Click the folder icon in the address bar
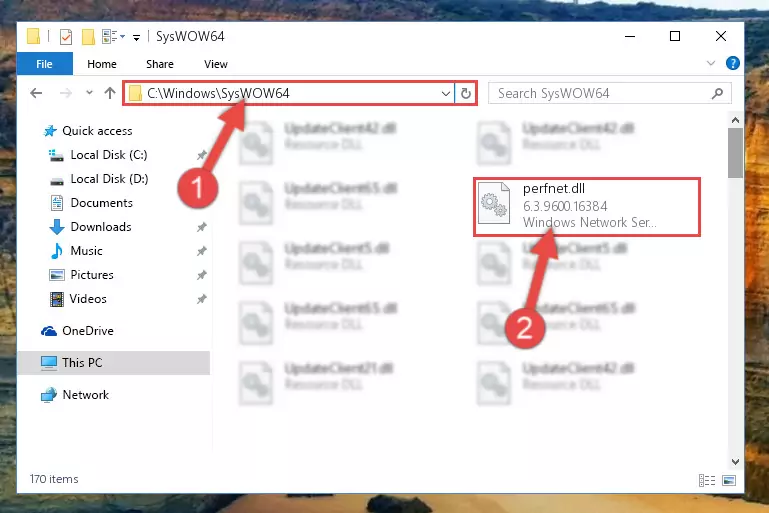Image resolution: width=769 pixels, height=513 pixels. tap(135, 93)
